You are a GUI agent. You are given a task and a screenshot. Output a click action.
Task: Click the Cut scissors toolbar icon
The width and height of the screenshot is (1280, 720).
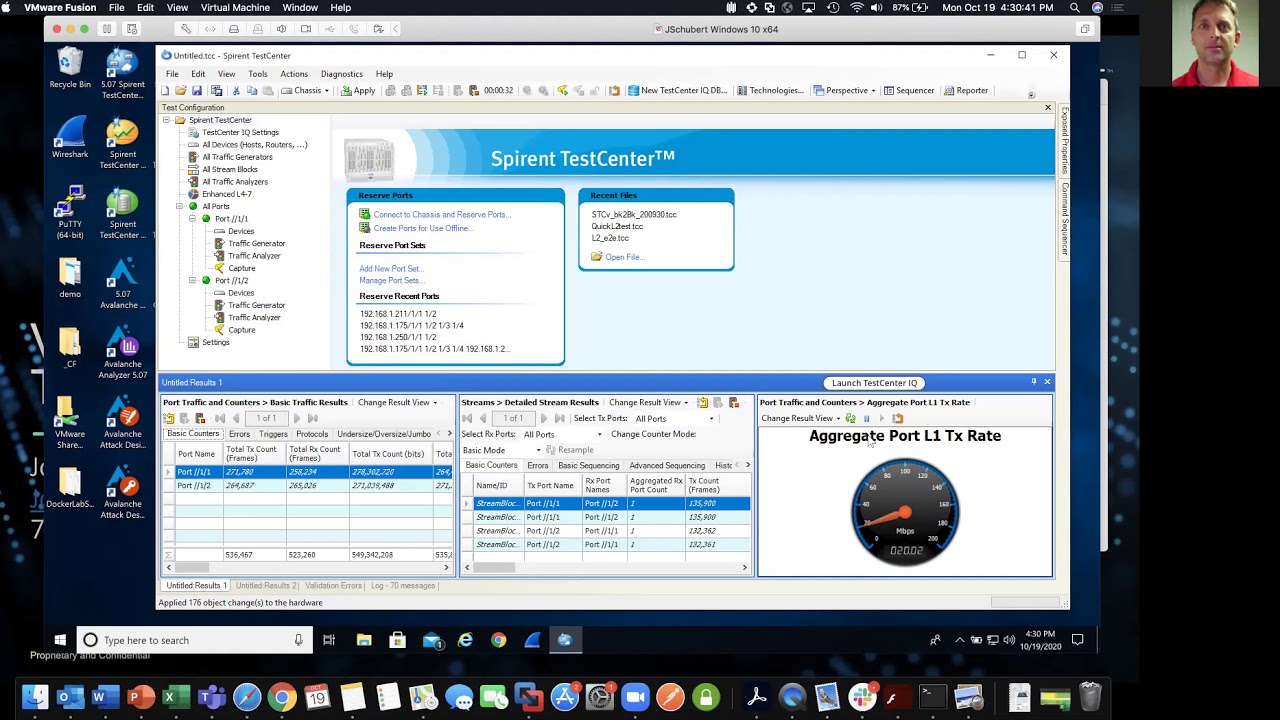(236, 90)
